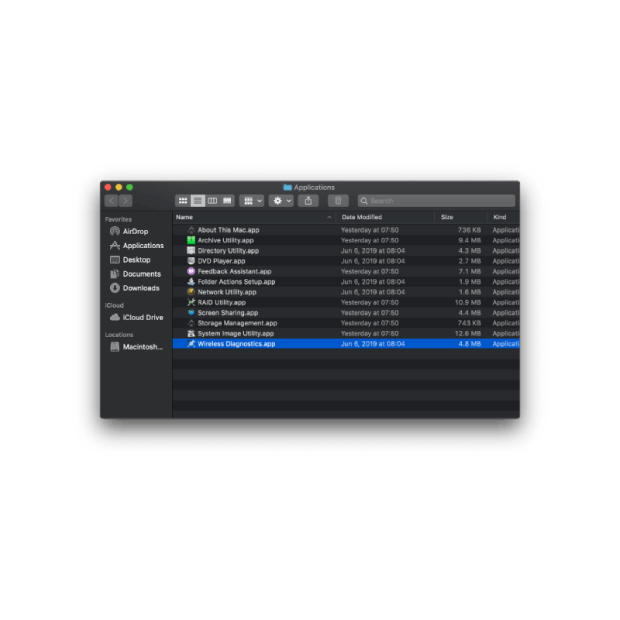Switch to list view in toolbar
The height and width of the screenshot is (620, 620).
point(198,201)
